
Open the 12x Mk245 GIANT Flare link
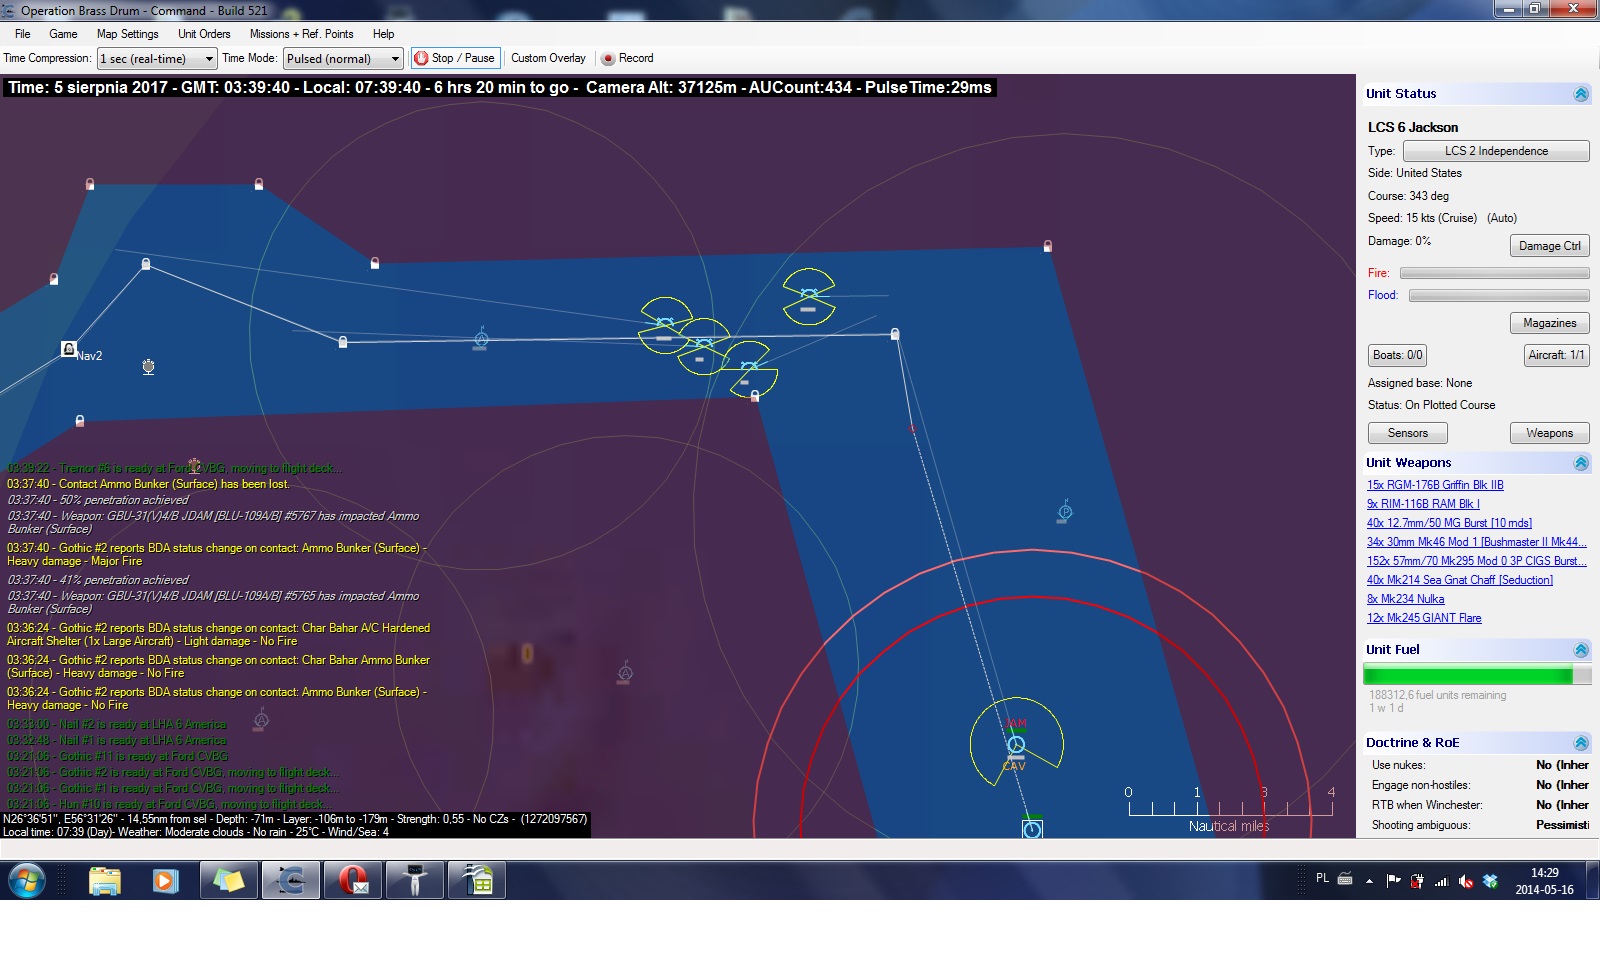pyautogui.click(x=1424, y=618)
